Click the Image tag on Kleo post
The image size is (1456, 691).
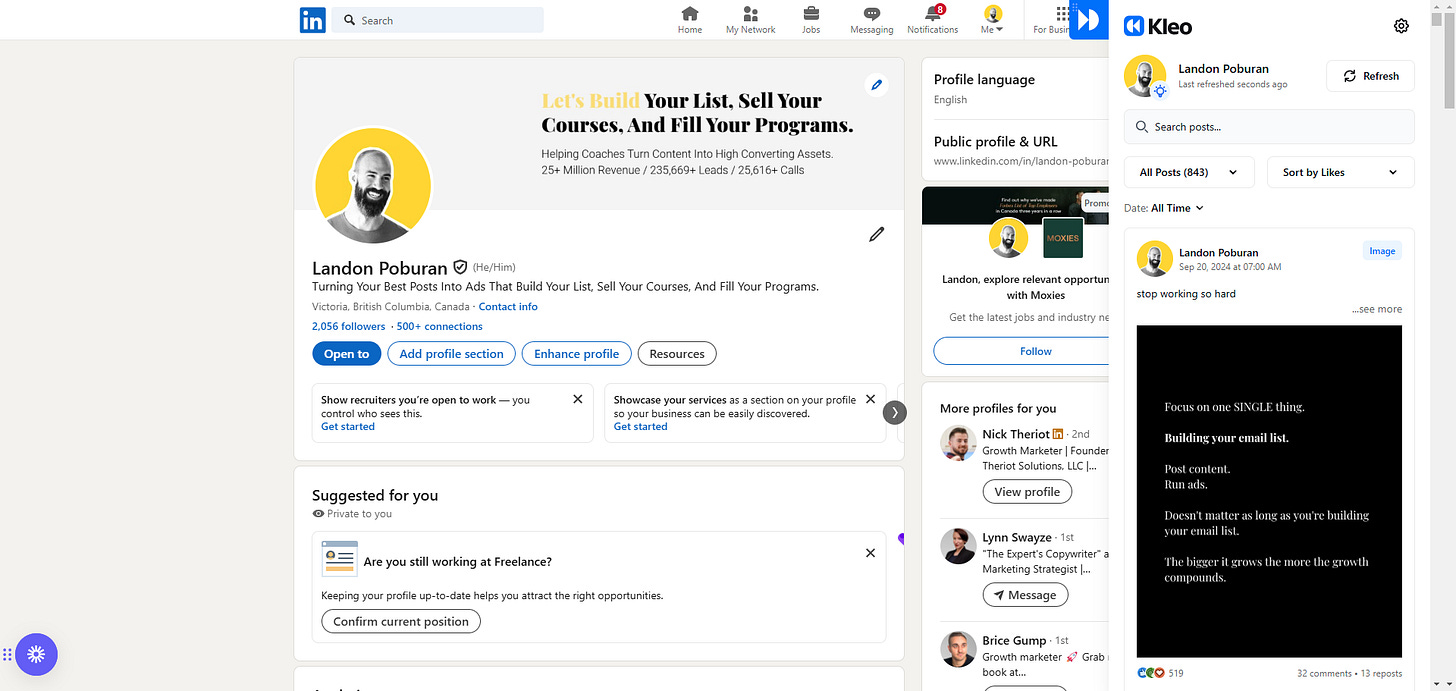[x=1382, y=251]
